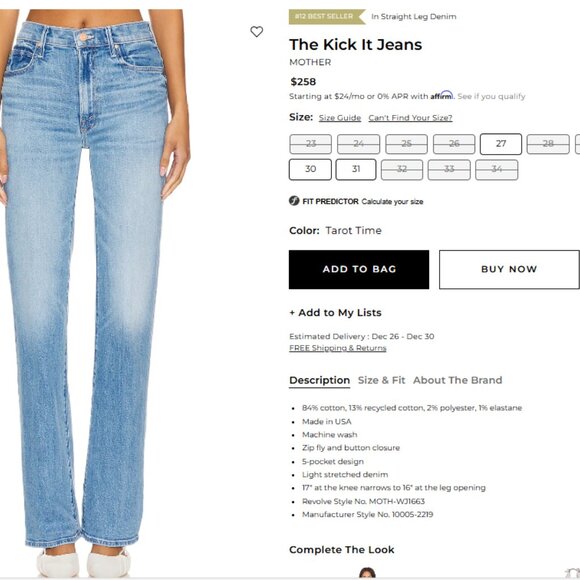Click the jeans product image

coord(95,292)
